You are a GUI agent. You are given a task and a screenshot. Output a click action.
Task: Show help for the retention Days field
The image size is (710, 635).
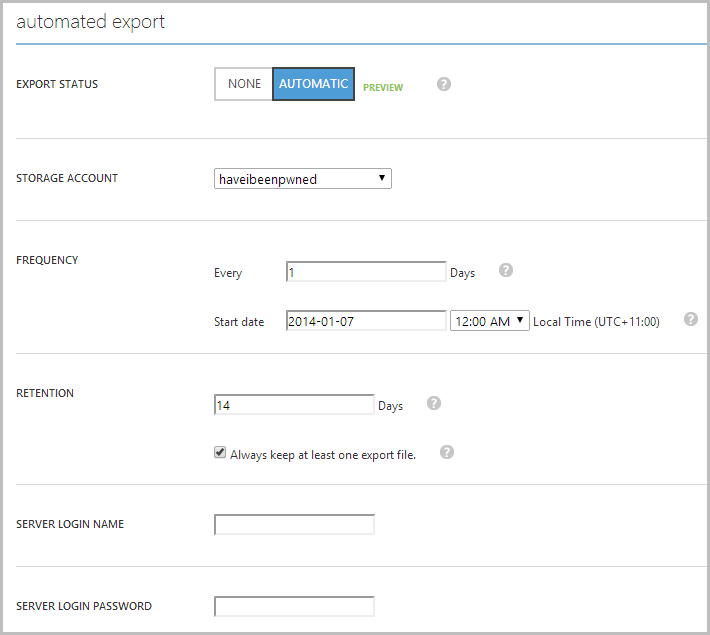point(434,403)
